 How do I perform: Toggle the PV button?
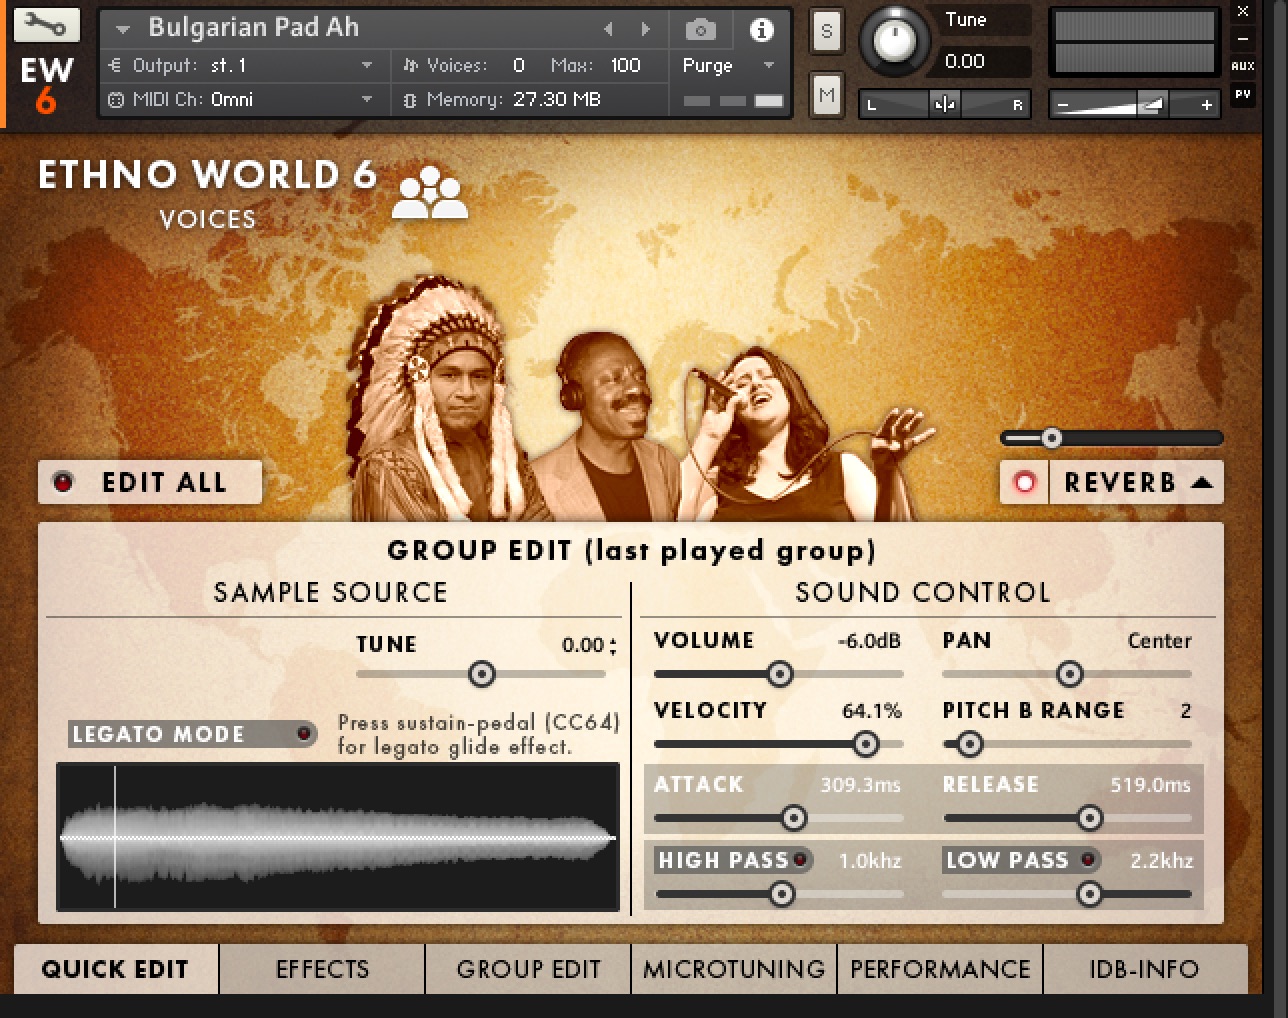click(1243, 94)
